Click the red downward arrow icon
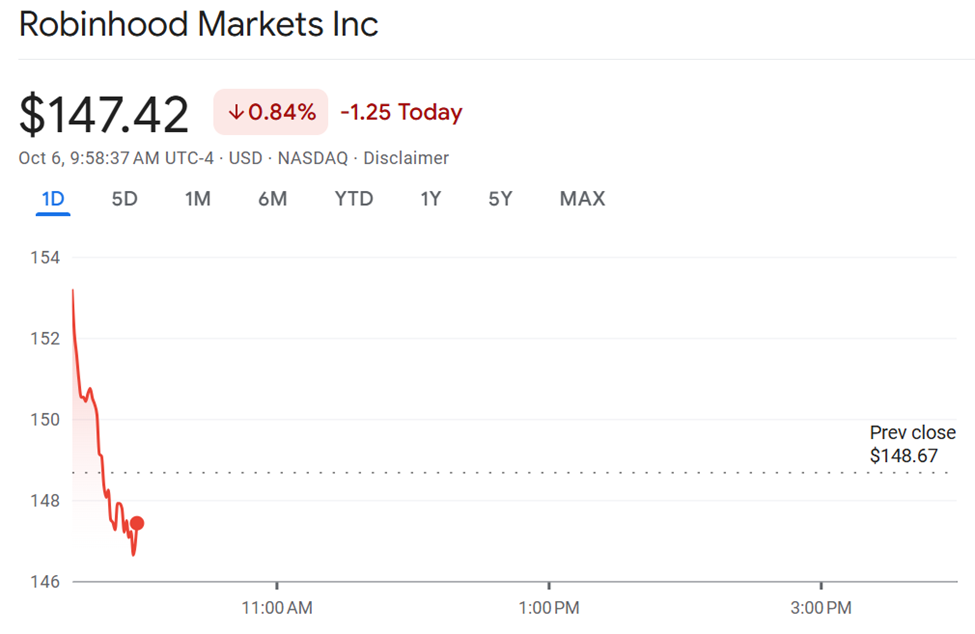This screenshot has width=975, height=634. coord(235,113)
